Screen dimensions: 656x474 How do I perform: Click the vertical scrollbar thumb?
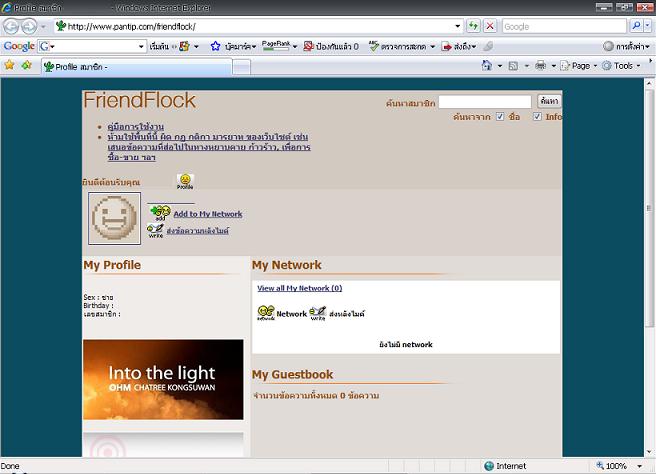point(649,208)
